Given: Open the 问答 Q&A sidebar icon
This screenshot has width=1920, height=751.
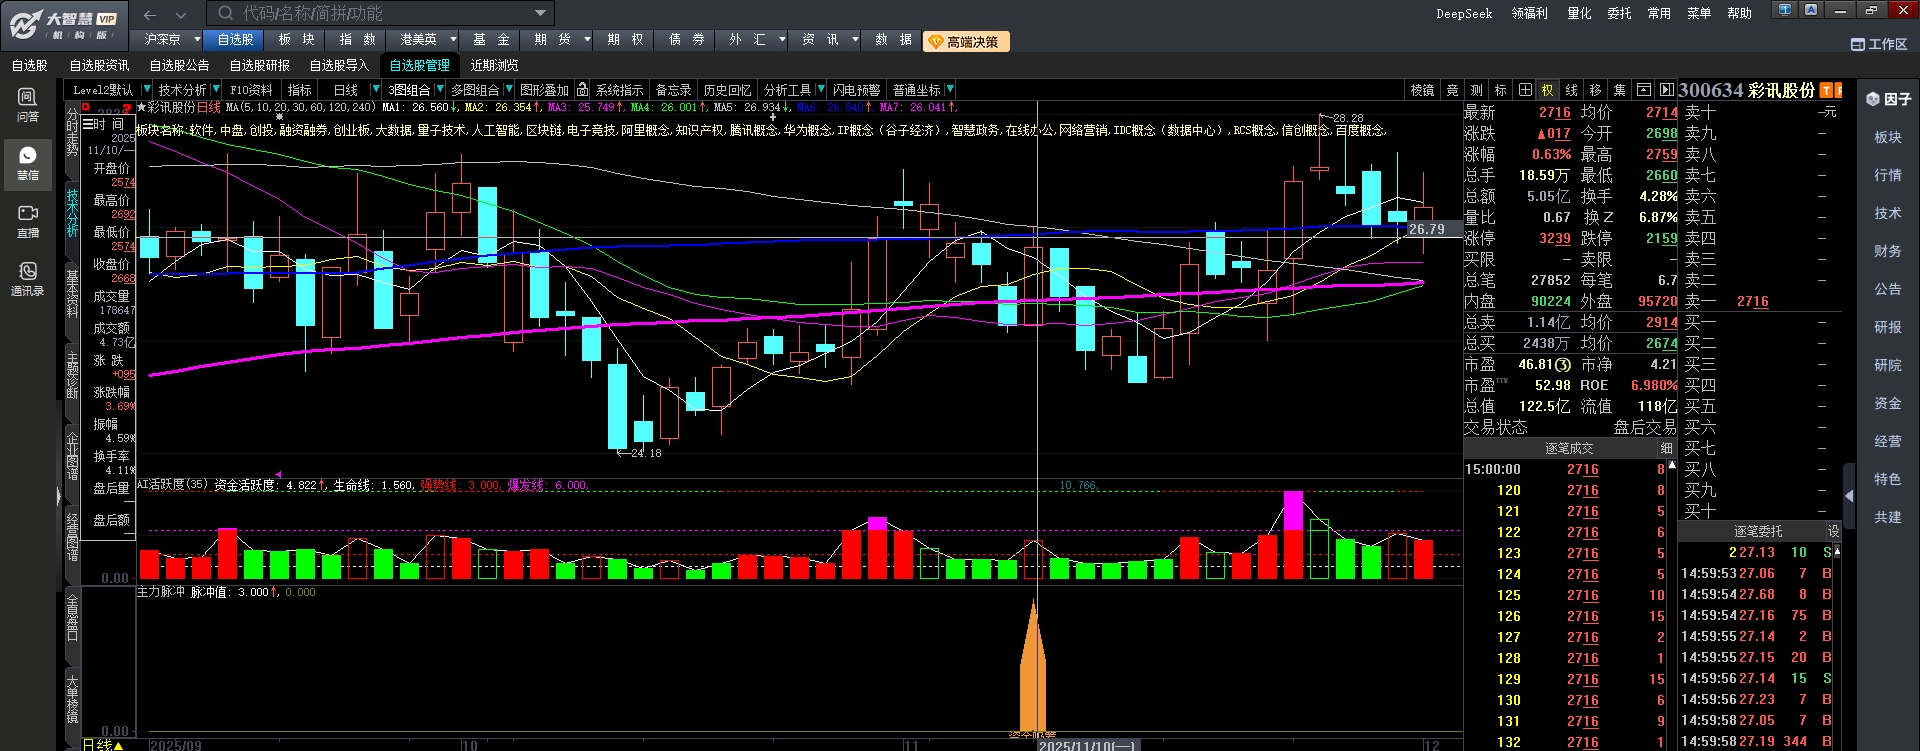Looking at the screenshot, I should [28, 104].
